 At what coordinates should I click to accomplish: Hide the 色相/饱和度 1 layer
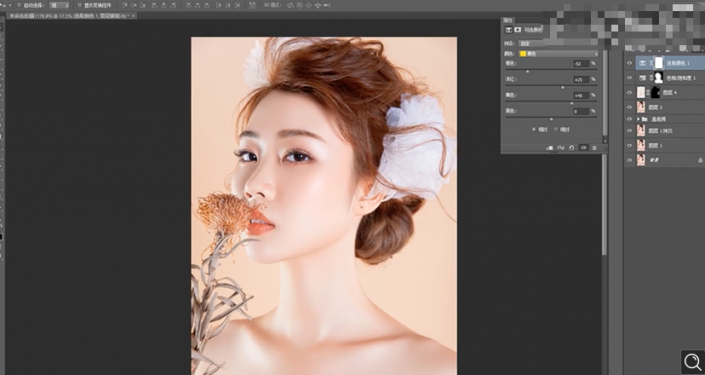coord(629,78)
